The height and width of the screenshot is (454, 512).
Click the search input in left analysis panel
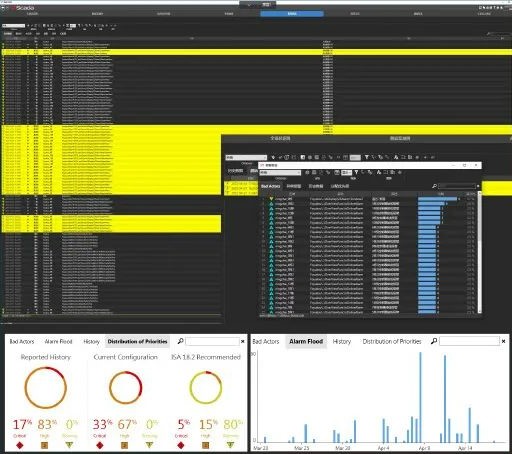coord(212,341)
